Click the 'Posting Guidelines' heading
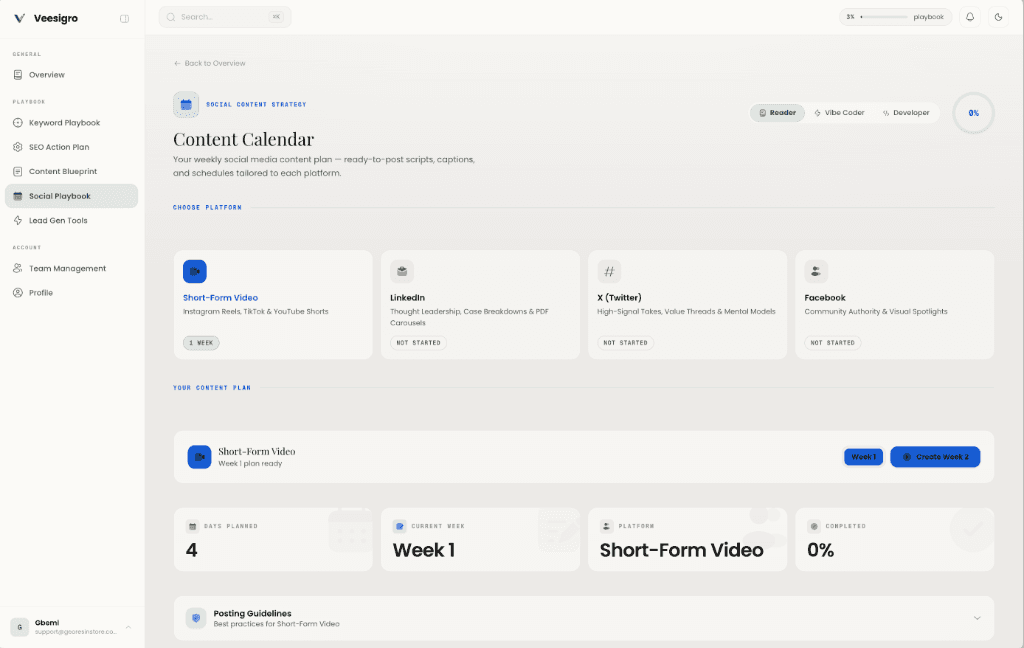The height and width of the screenshot is (648, 1024). [252, 613]
